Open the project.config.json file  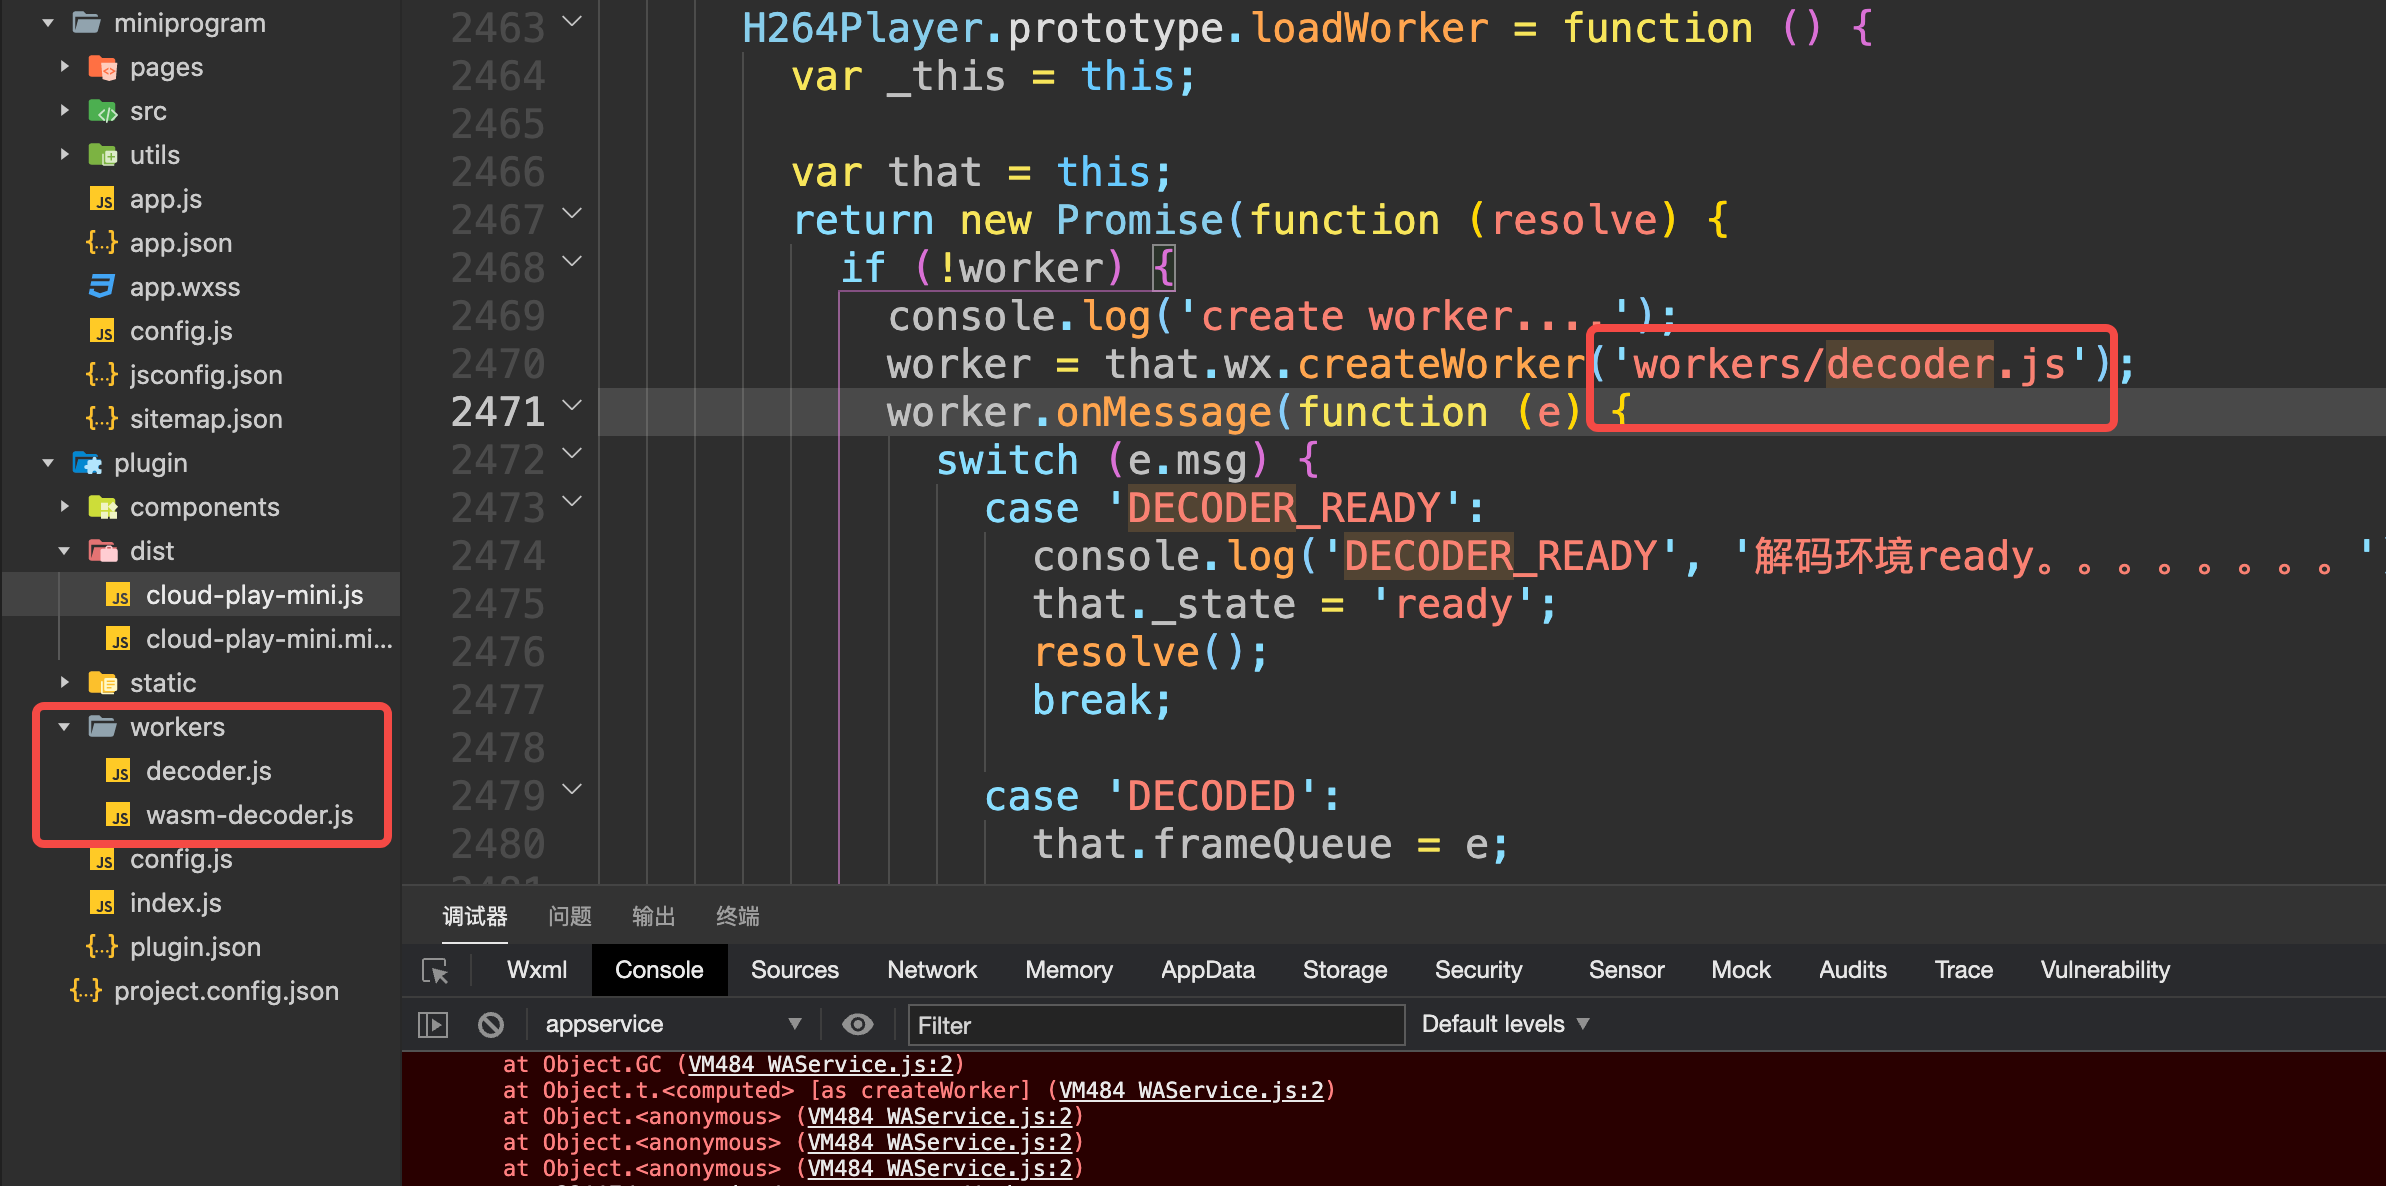pyautogui.click(x=225, y=991)
